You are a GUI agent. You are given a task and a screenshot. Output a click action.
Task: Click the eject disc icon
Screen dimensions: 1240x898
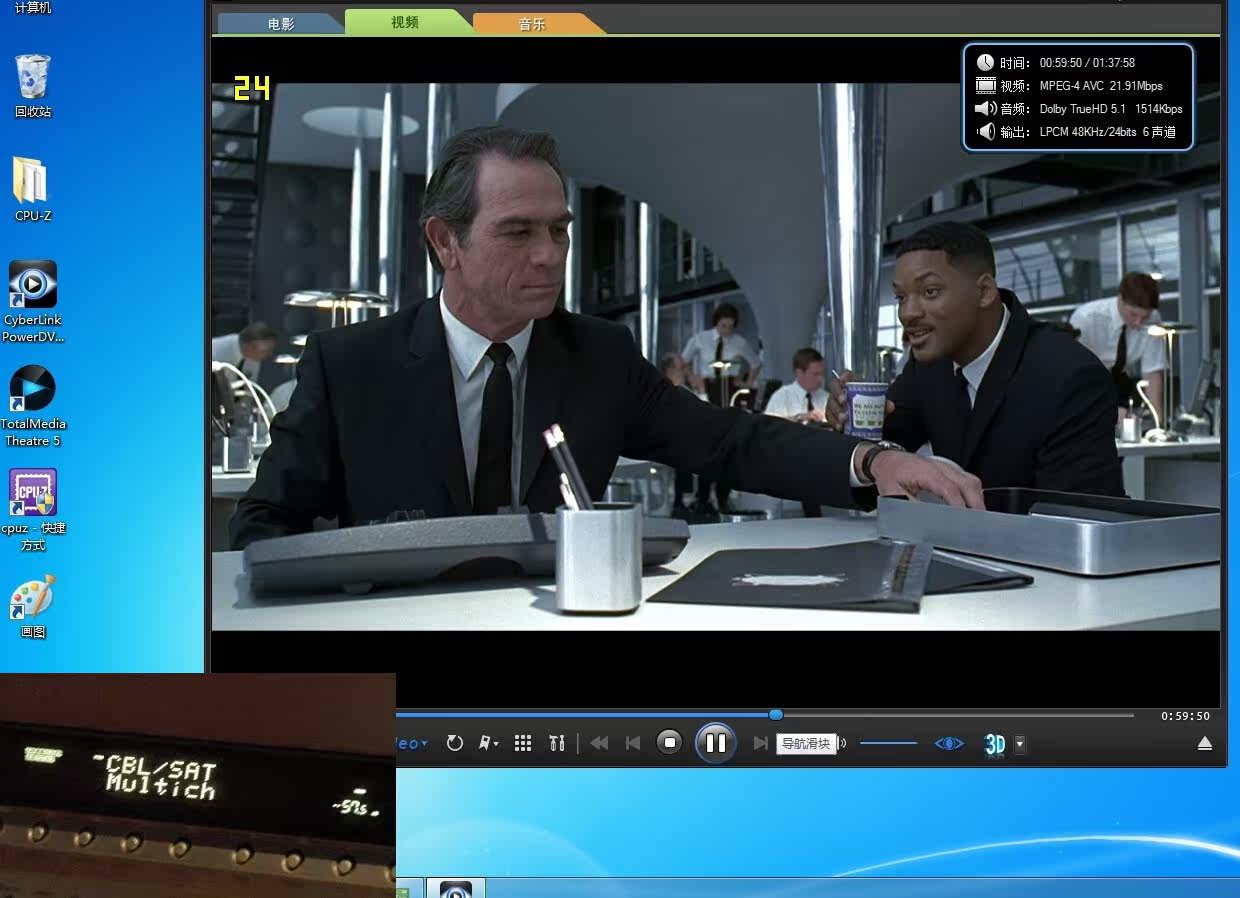[x=1205, y=743]
